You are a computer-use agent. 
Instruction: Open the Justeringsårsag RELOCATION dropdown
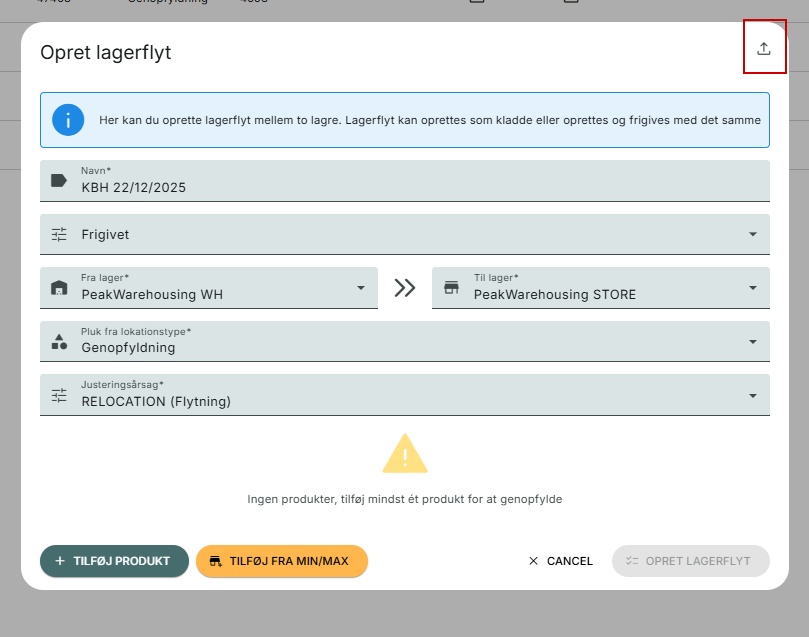click(404, 395)
